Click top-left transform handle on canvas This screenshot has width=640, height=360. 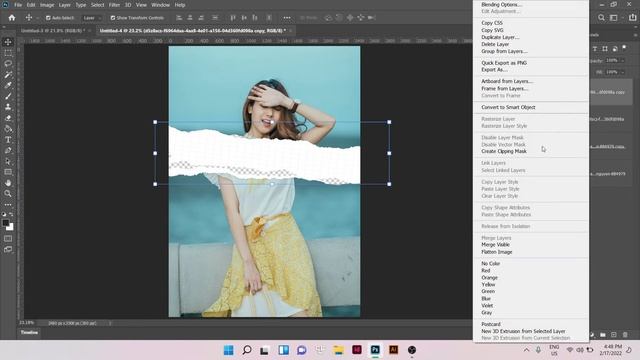[155, 122]
